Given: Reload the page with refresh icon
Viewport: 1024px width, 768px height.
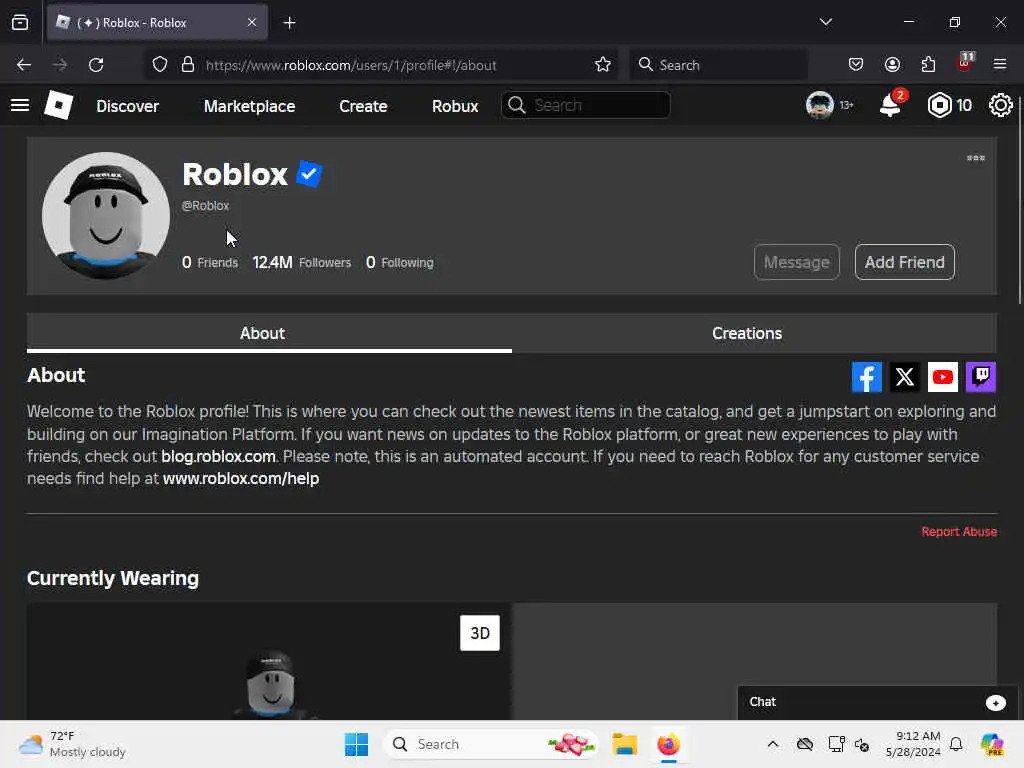Looking at the screenshot, I should coord(96,65).
